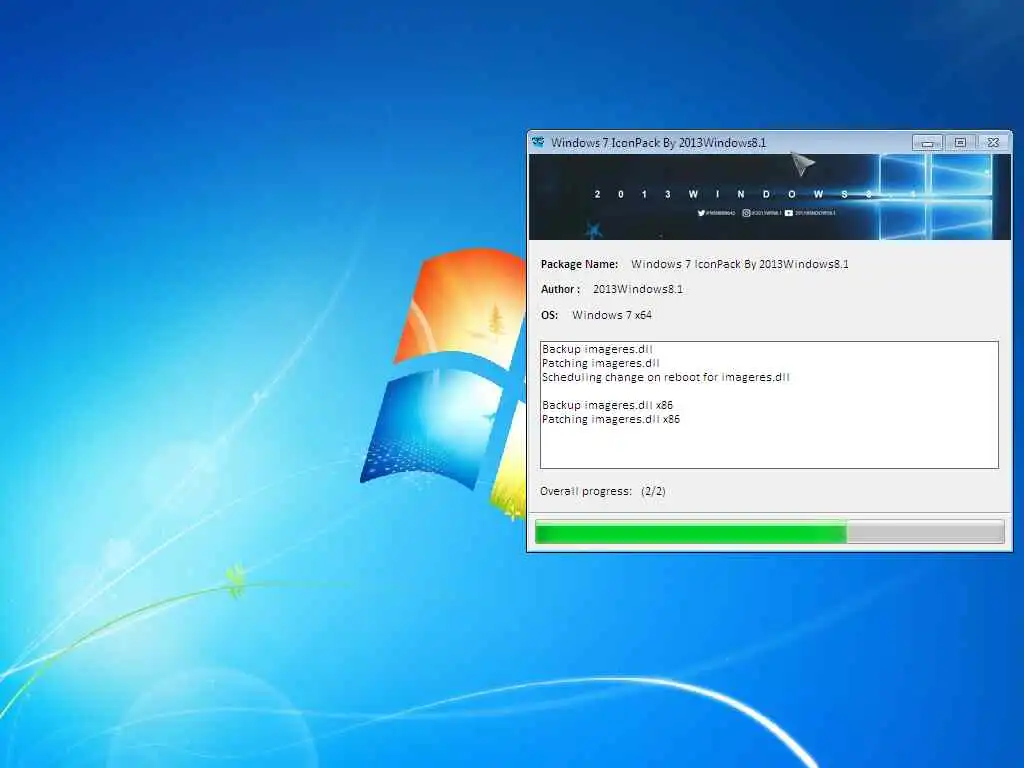Select the package name value text
1024x768 pixels.
pos(740,264)
